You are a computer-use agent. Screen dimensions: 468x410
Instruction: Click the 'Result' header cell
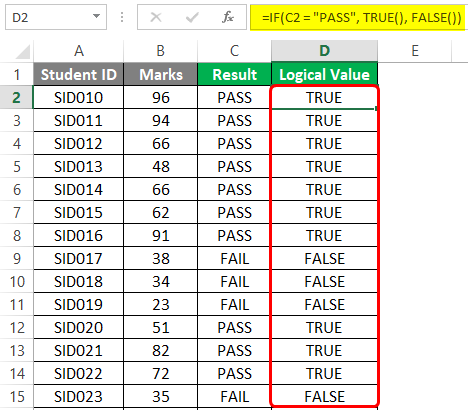pos(234,74)
